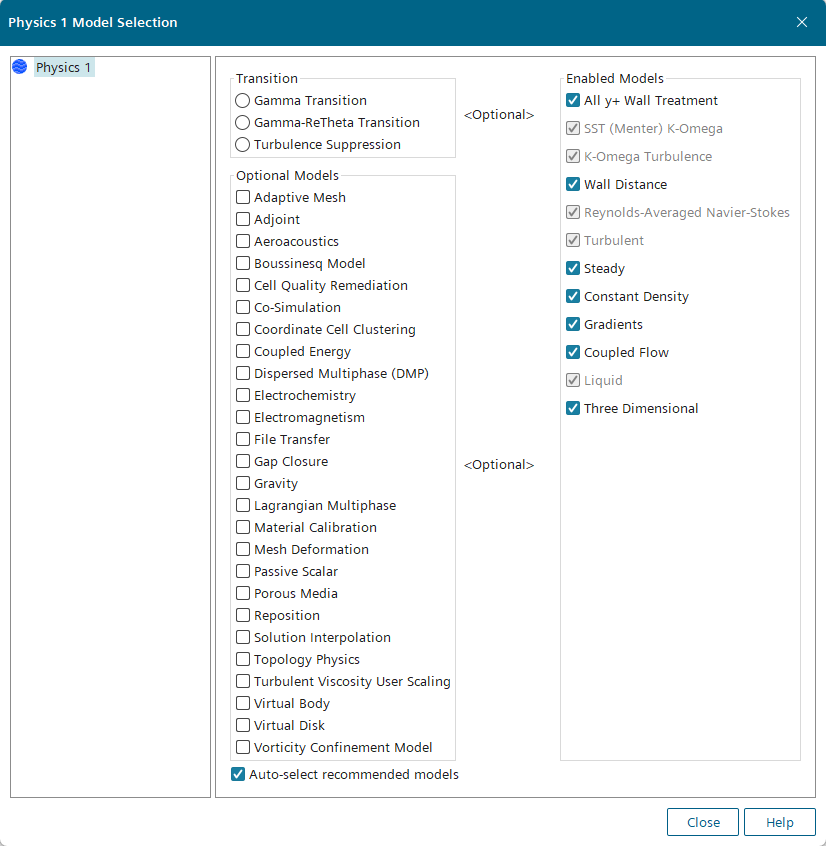Select Turbulence Suppression radio option
Viewport: 826px width, 846px height.
pos(243,145)
